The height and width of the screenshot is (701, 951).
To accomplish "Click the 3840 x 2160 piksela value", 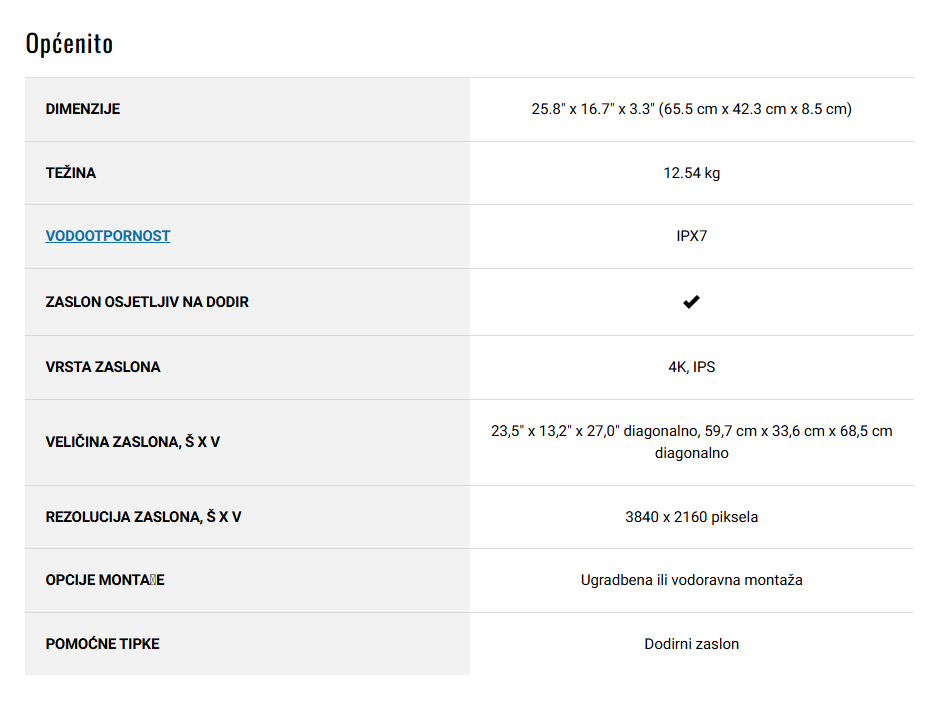I will click(x=691, y=517).
